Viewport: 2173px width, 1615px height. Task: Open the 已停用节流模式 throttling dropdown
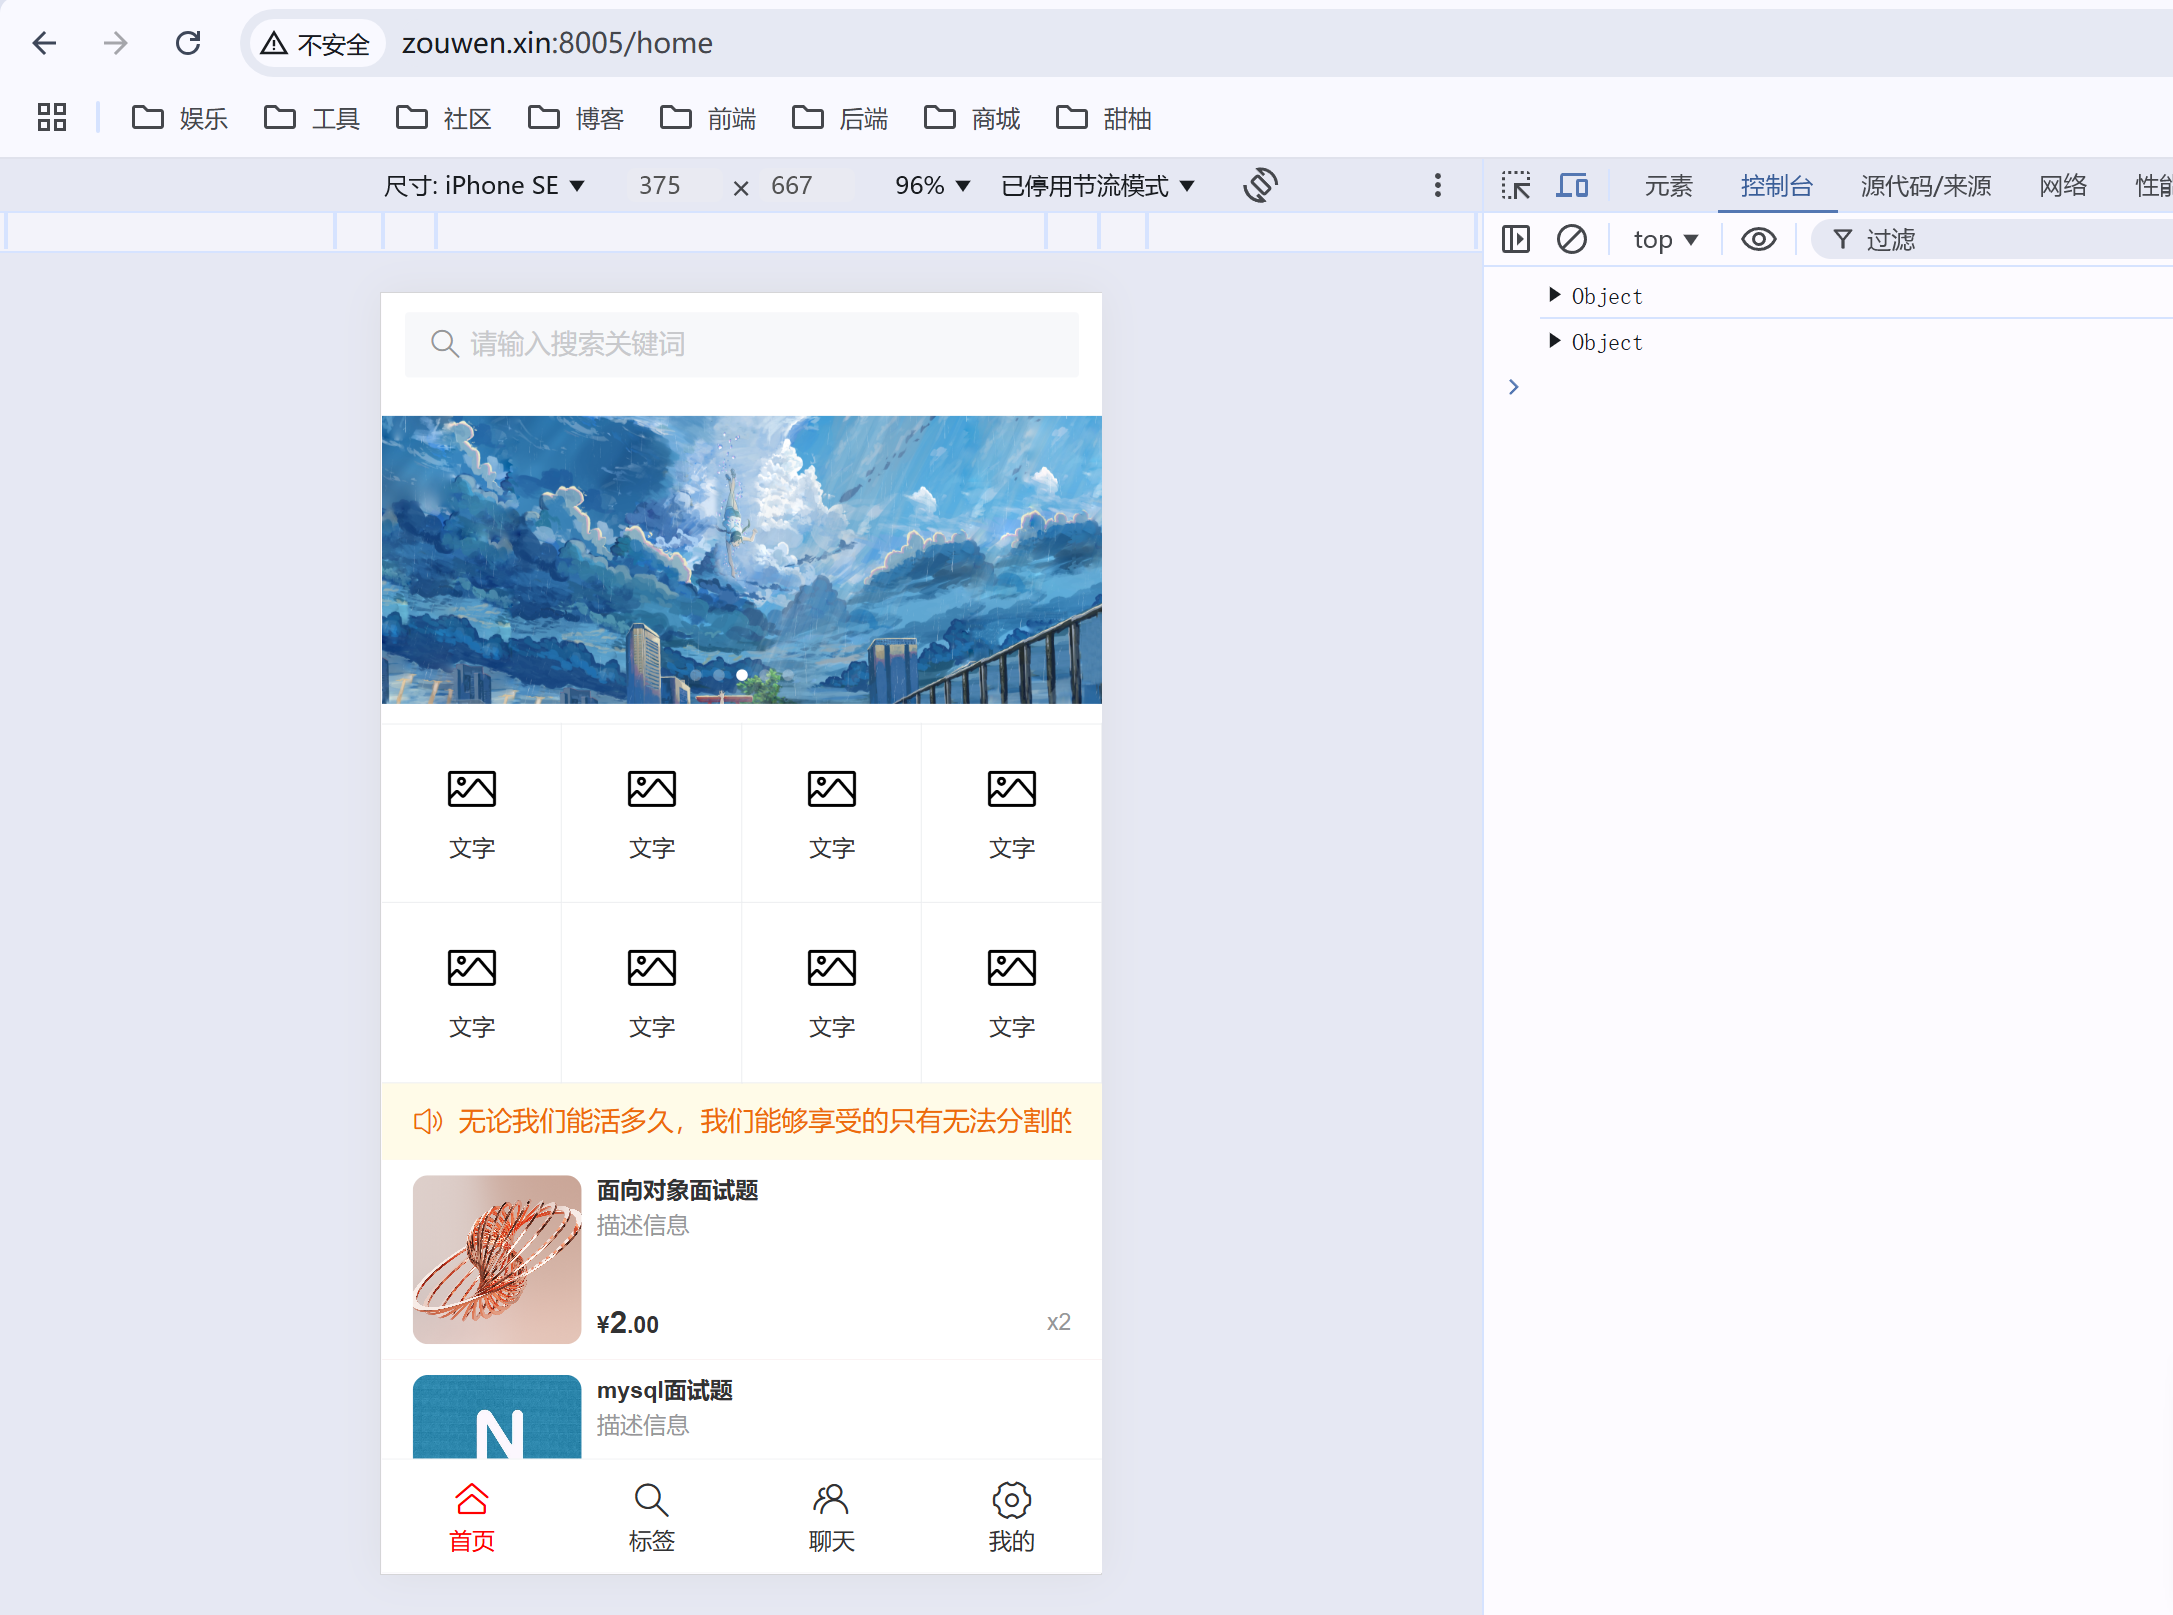coord(1098,186)
